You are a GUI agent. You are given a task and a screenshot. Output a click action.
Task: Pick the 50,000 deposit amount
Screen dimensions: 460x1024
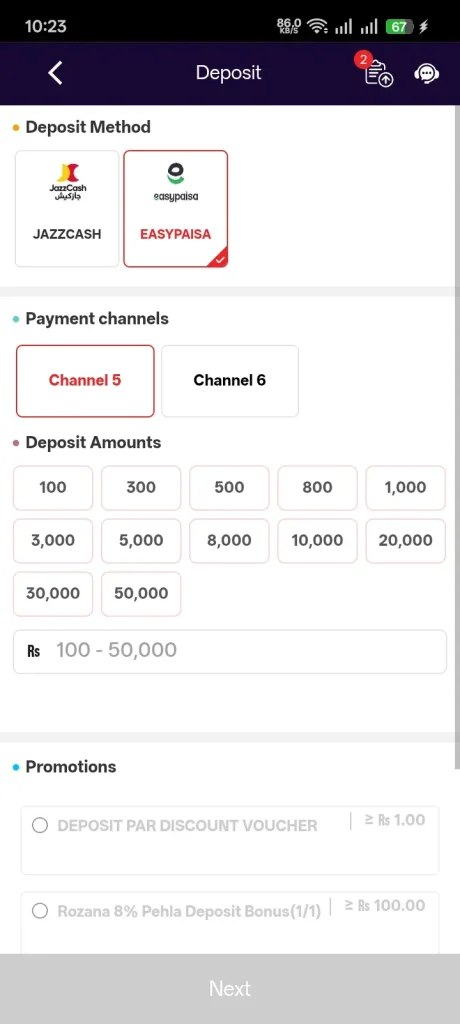[141, 594]
